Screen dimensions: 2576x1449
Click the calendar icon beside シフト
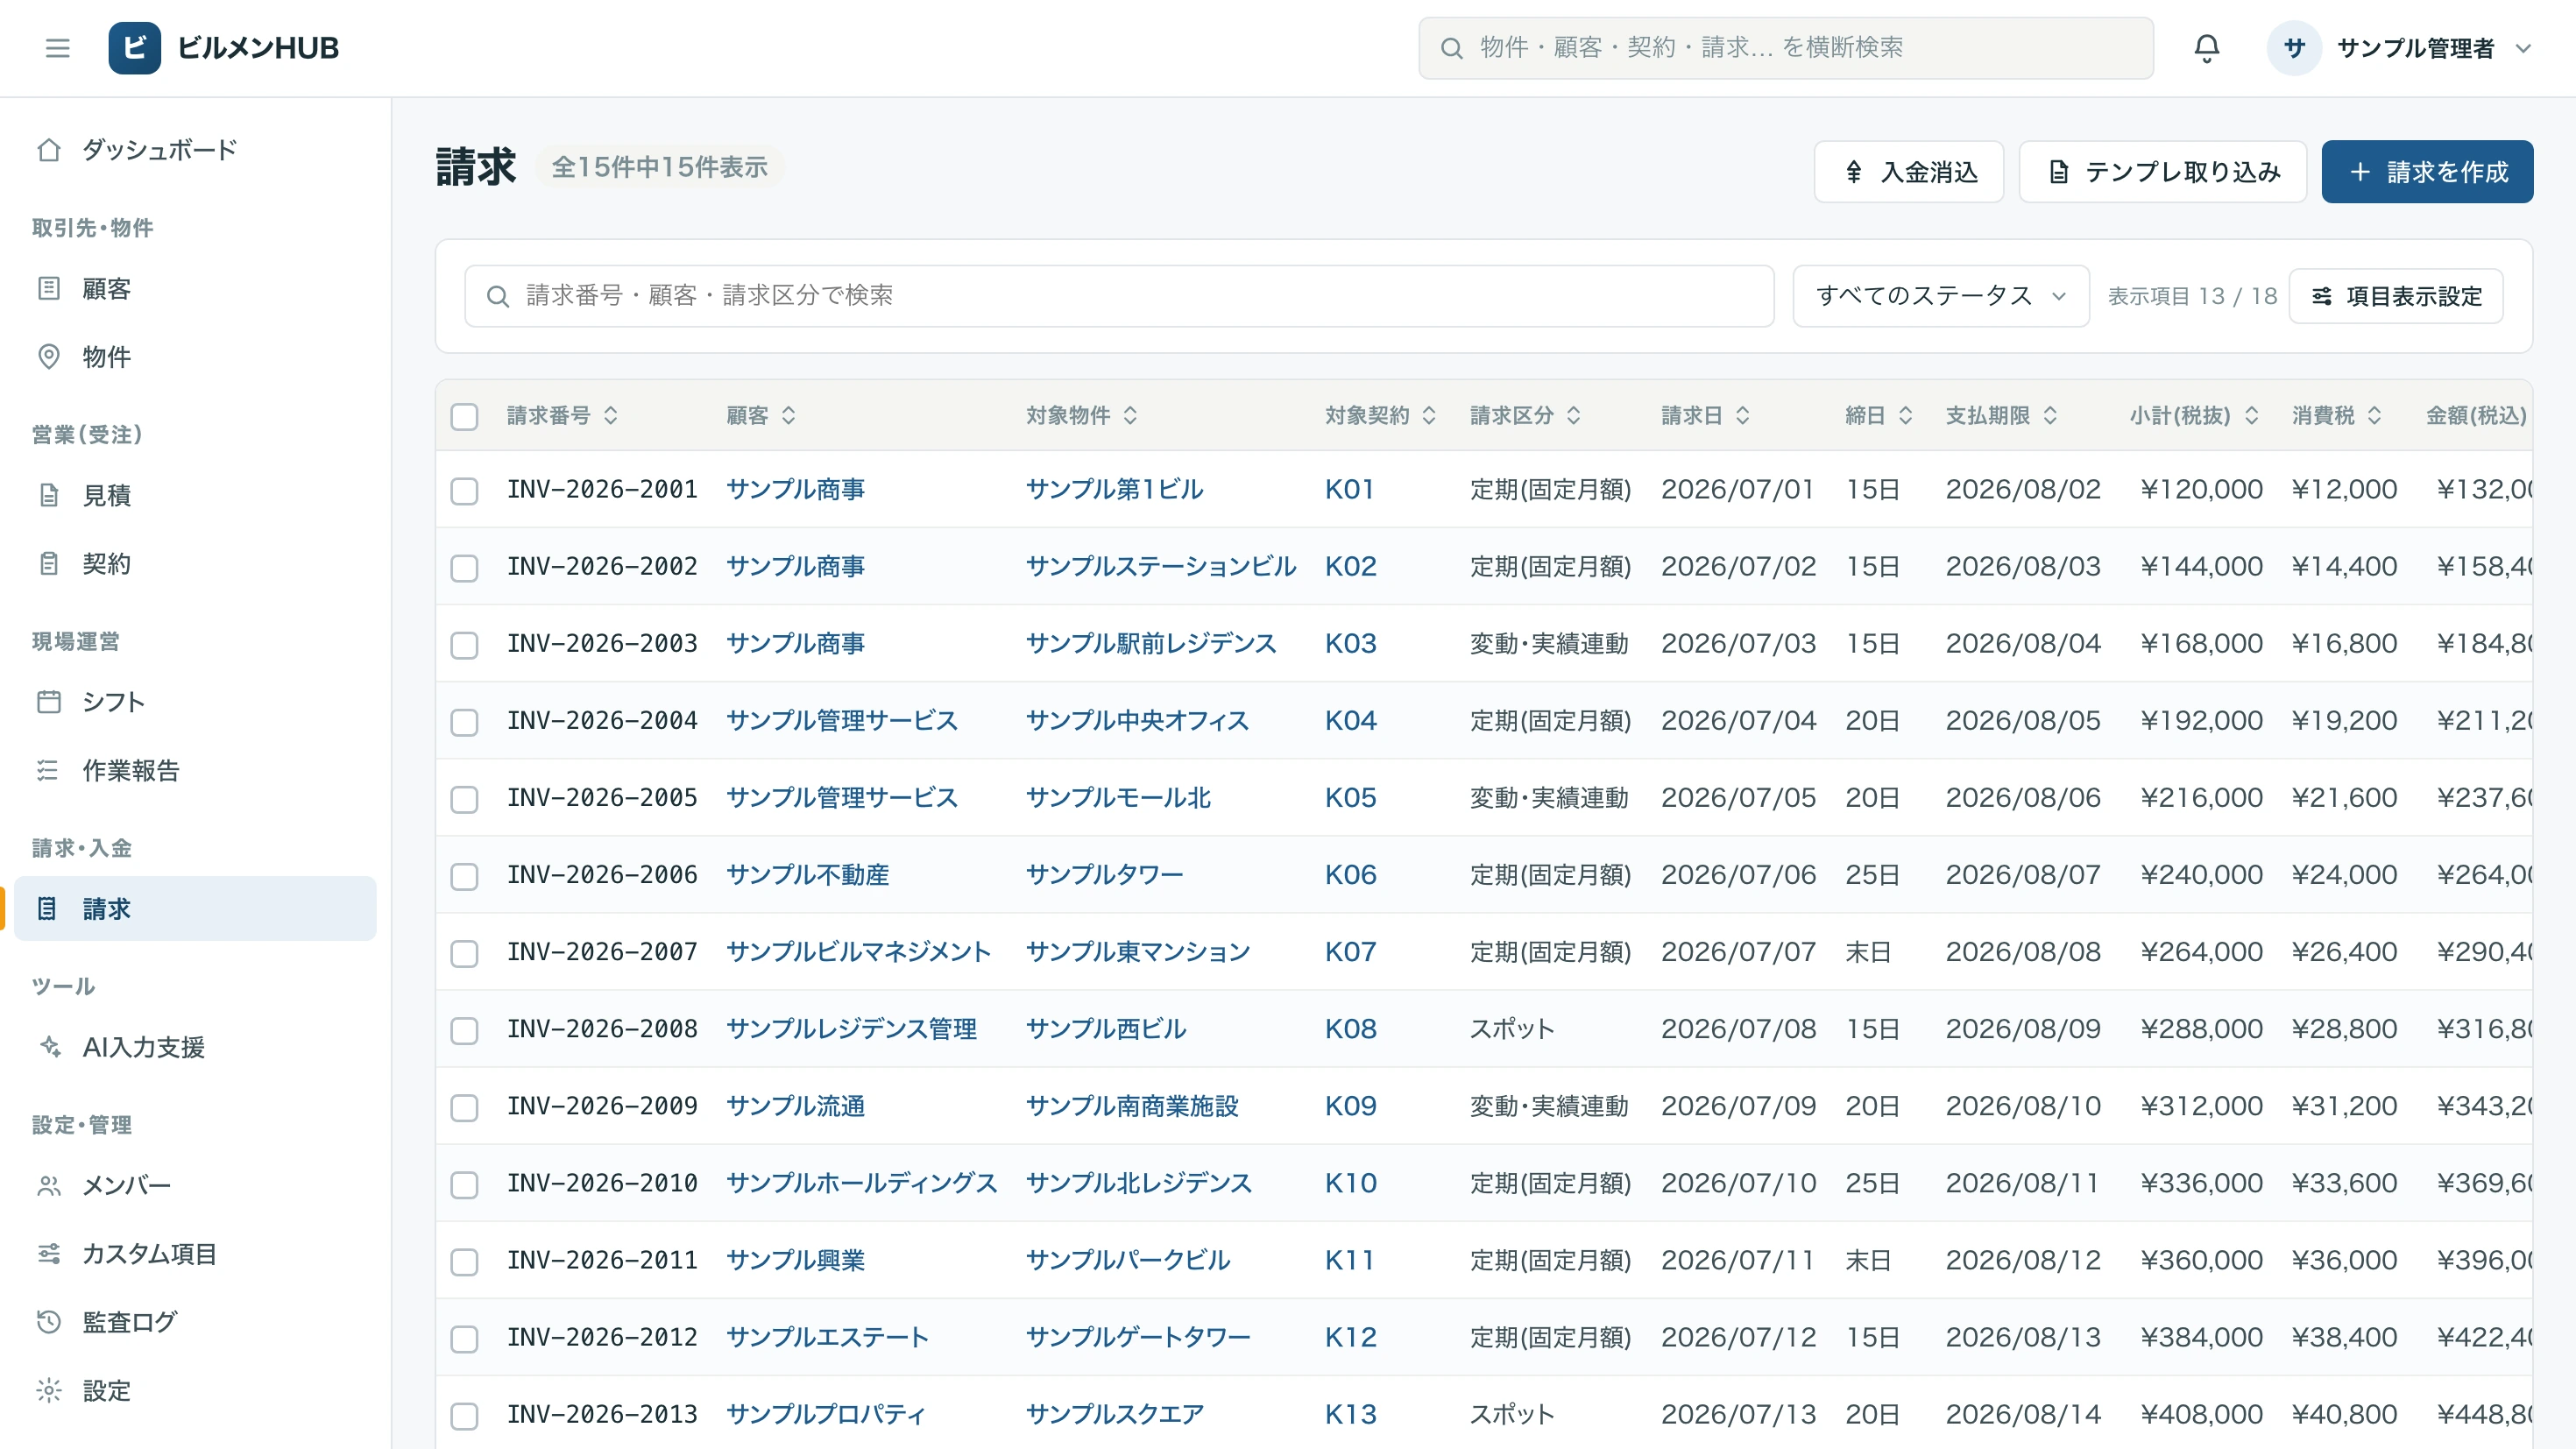pyautogui.click(x=49, y=702)
